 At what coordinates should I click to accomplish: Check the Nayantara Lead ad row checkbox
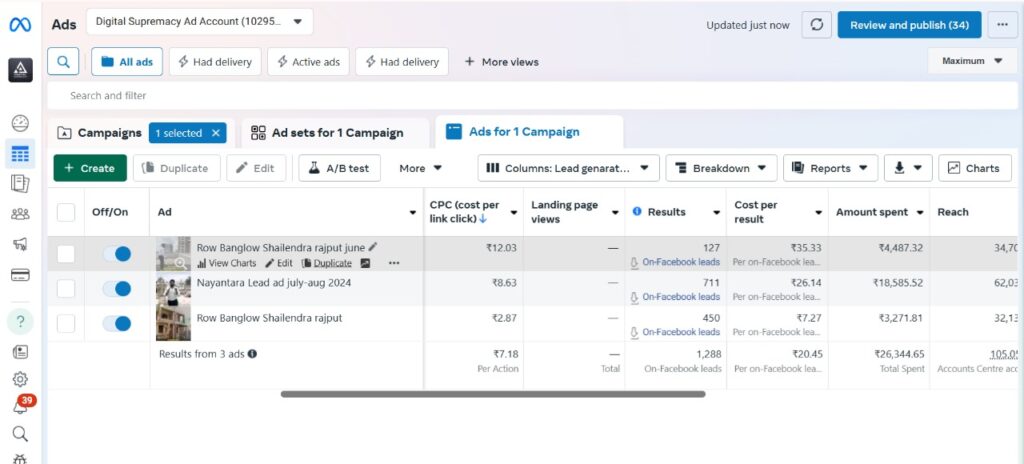(66, 288)
